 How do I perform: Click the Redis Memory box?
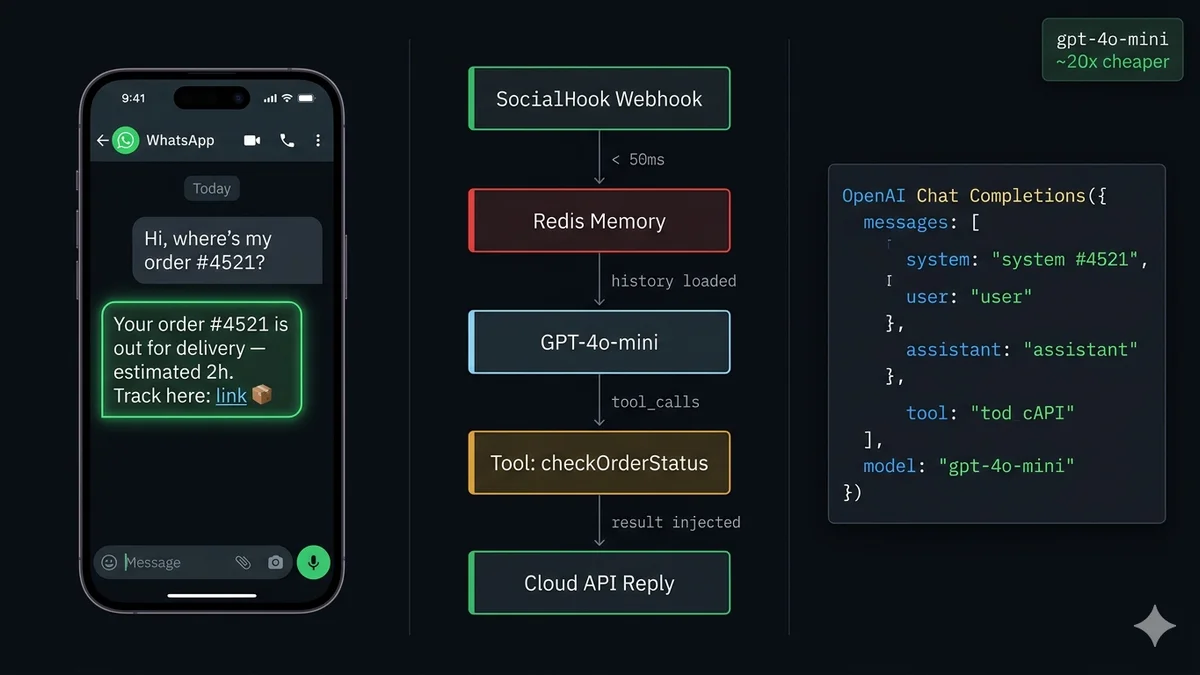coord(599,221)
